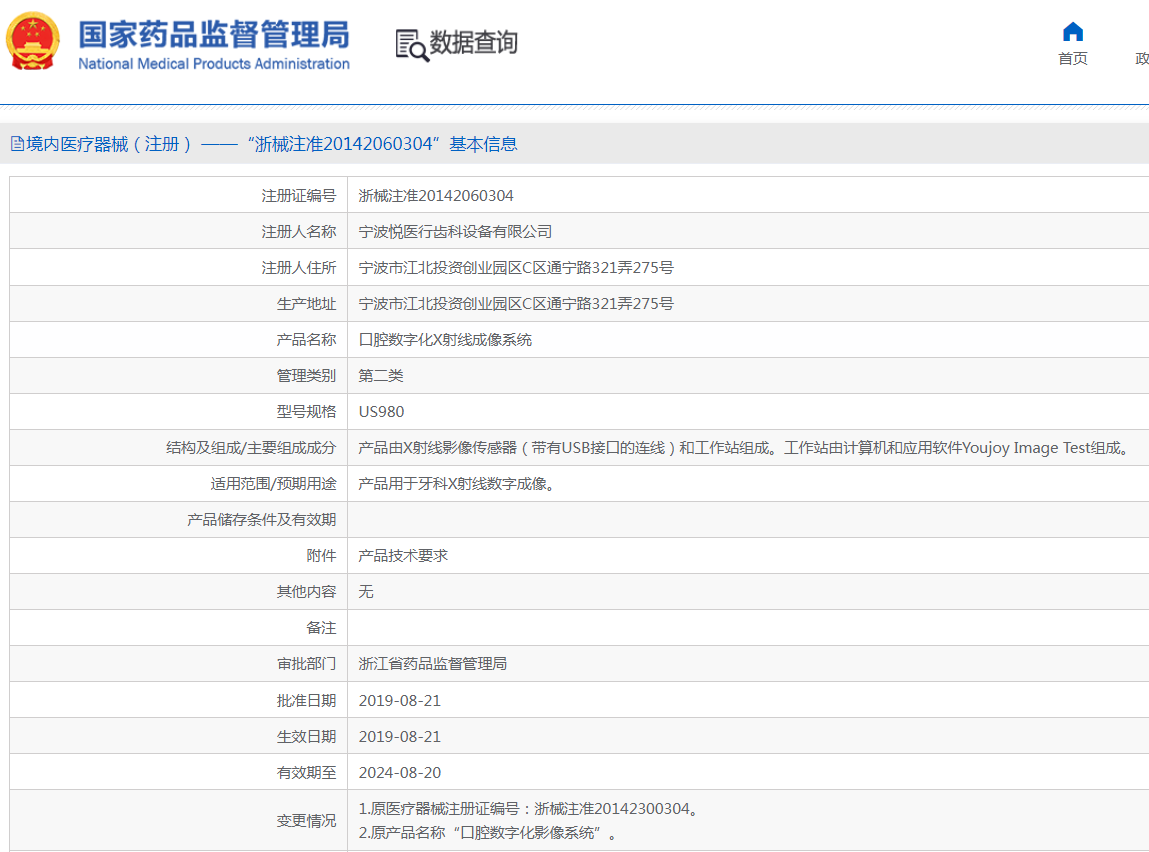Image resolution: width=1149 pixels, height=852 pixels.
Task: Click the 产品储存条件及有效期 label
Action: pos(262,520)
